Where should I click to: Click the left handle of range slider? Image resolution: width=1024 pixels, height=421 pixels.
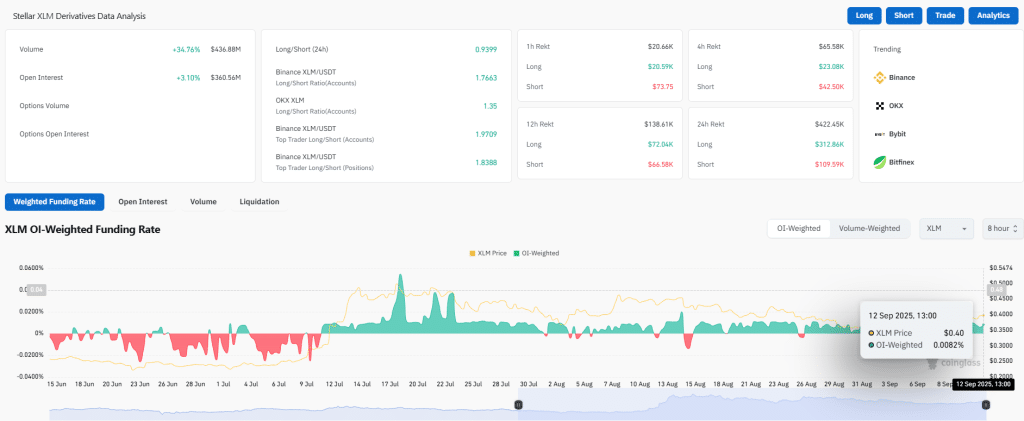pyautogui.click(x=518, y=404)
